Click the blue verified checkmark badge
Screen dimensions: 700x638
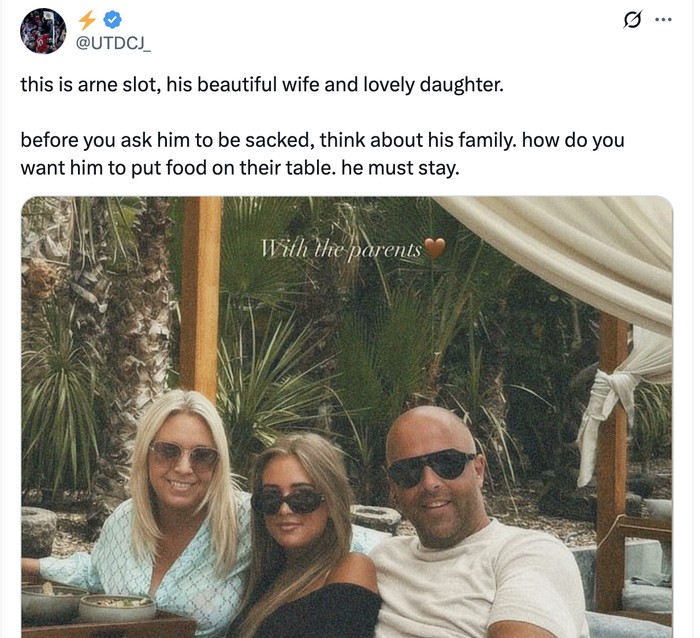[112, 19]
